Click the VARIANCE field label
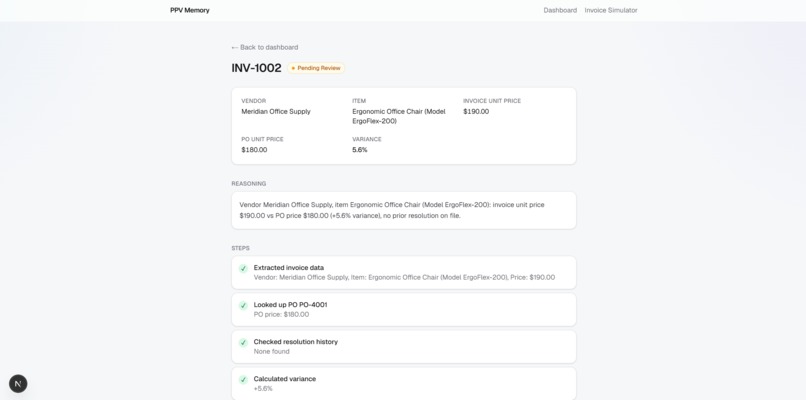 (367, 139)
